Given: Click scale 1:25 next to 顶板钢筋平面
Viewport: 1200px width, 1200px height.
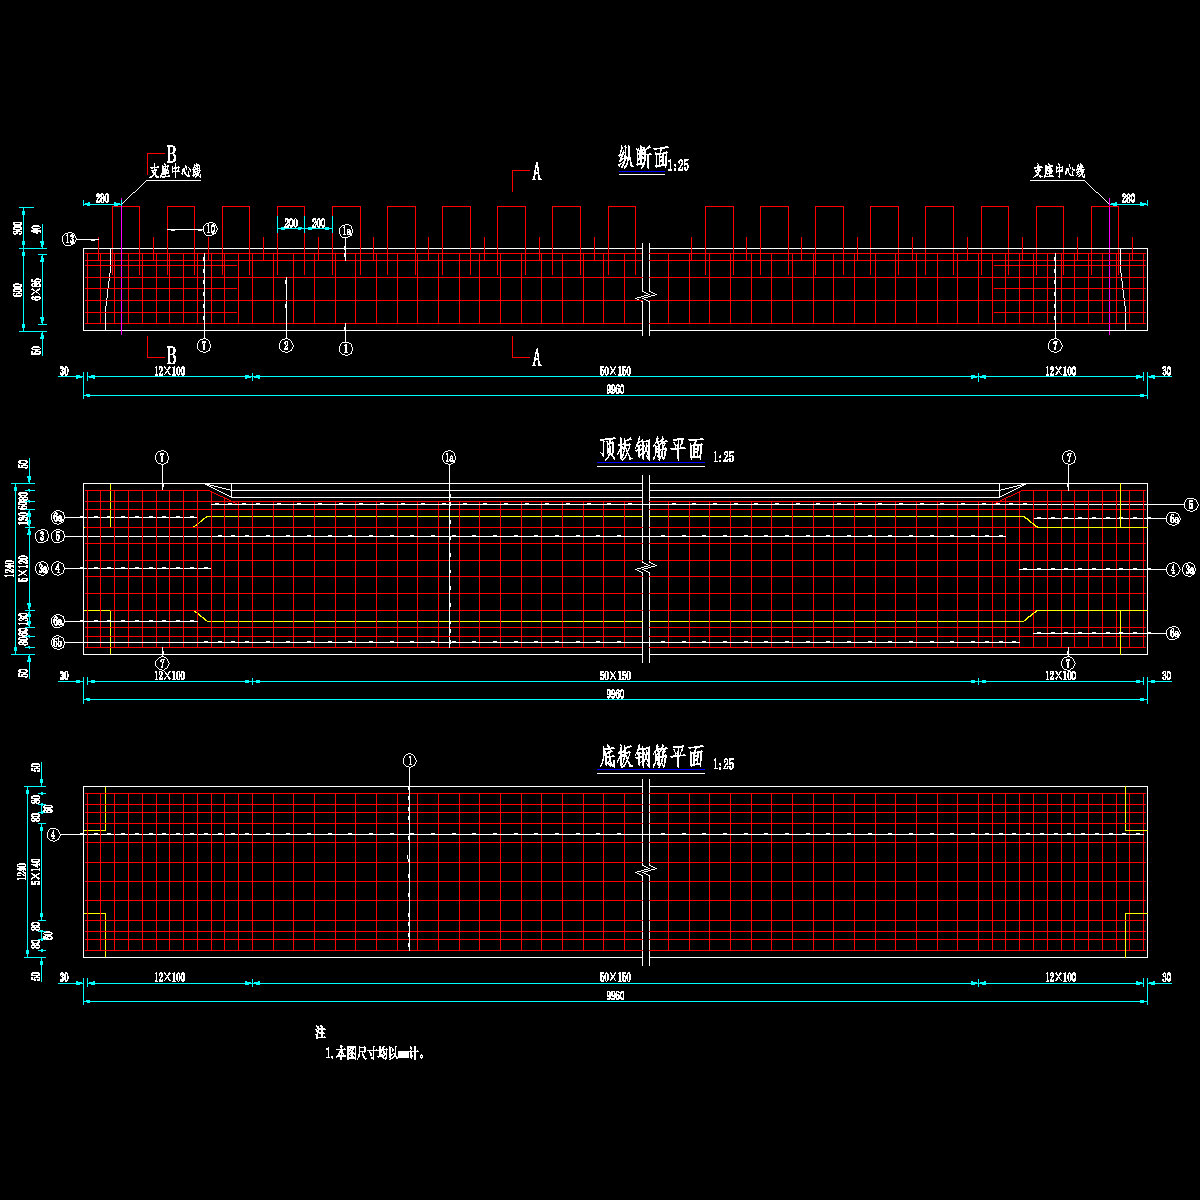Looking at the screenshot, I should (x=722, y=458).
